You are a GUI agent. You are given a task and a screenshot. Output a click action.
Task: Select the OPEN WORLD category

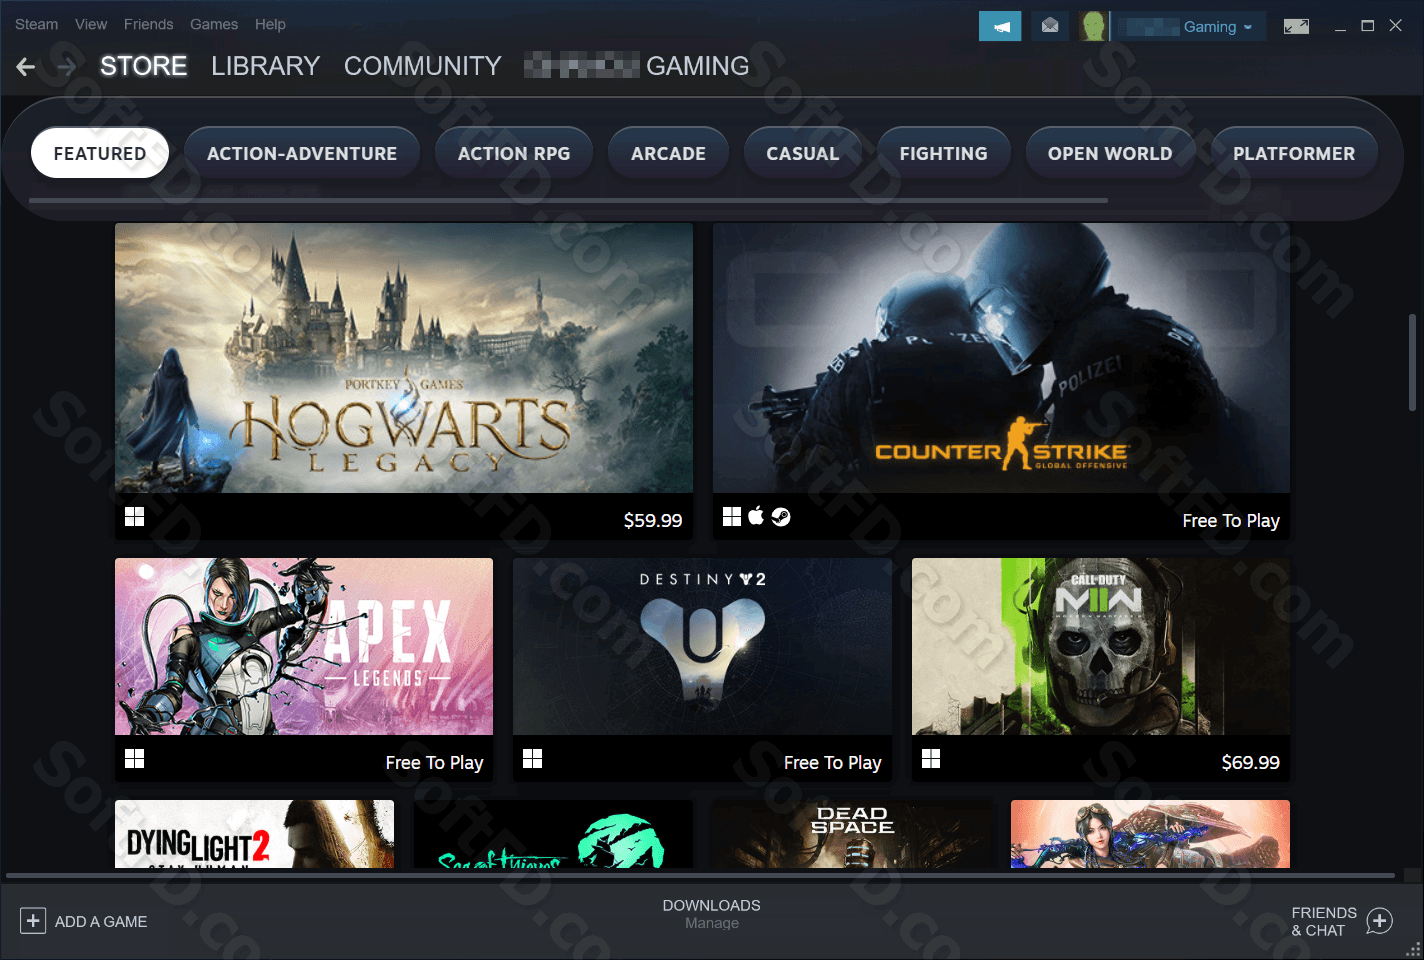(x=1110, y=153)
